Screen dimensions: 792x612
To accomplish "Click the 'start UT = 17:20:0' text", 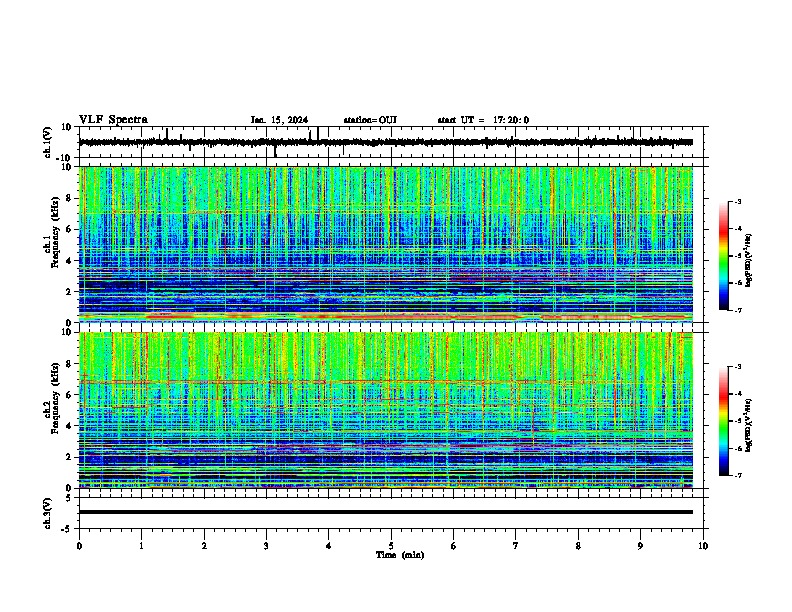I will point(483,120).
